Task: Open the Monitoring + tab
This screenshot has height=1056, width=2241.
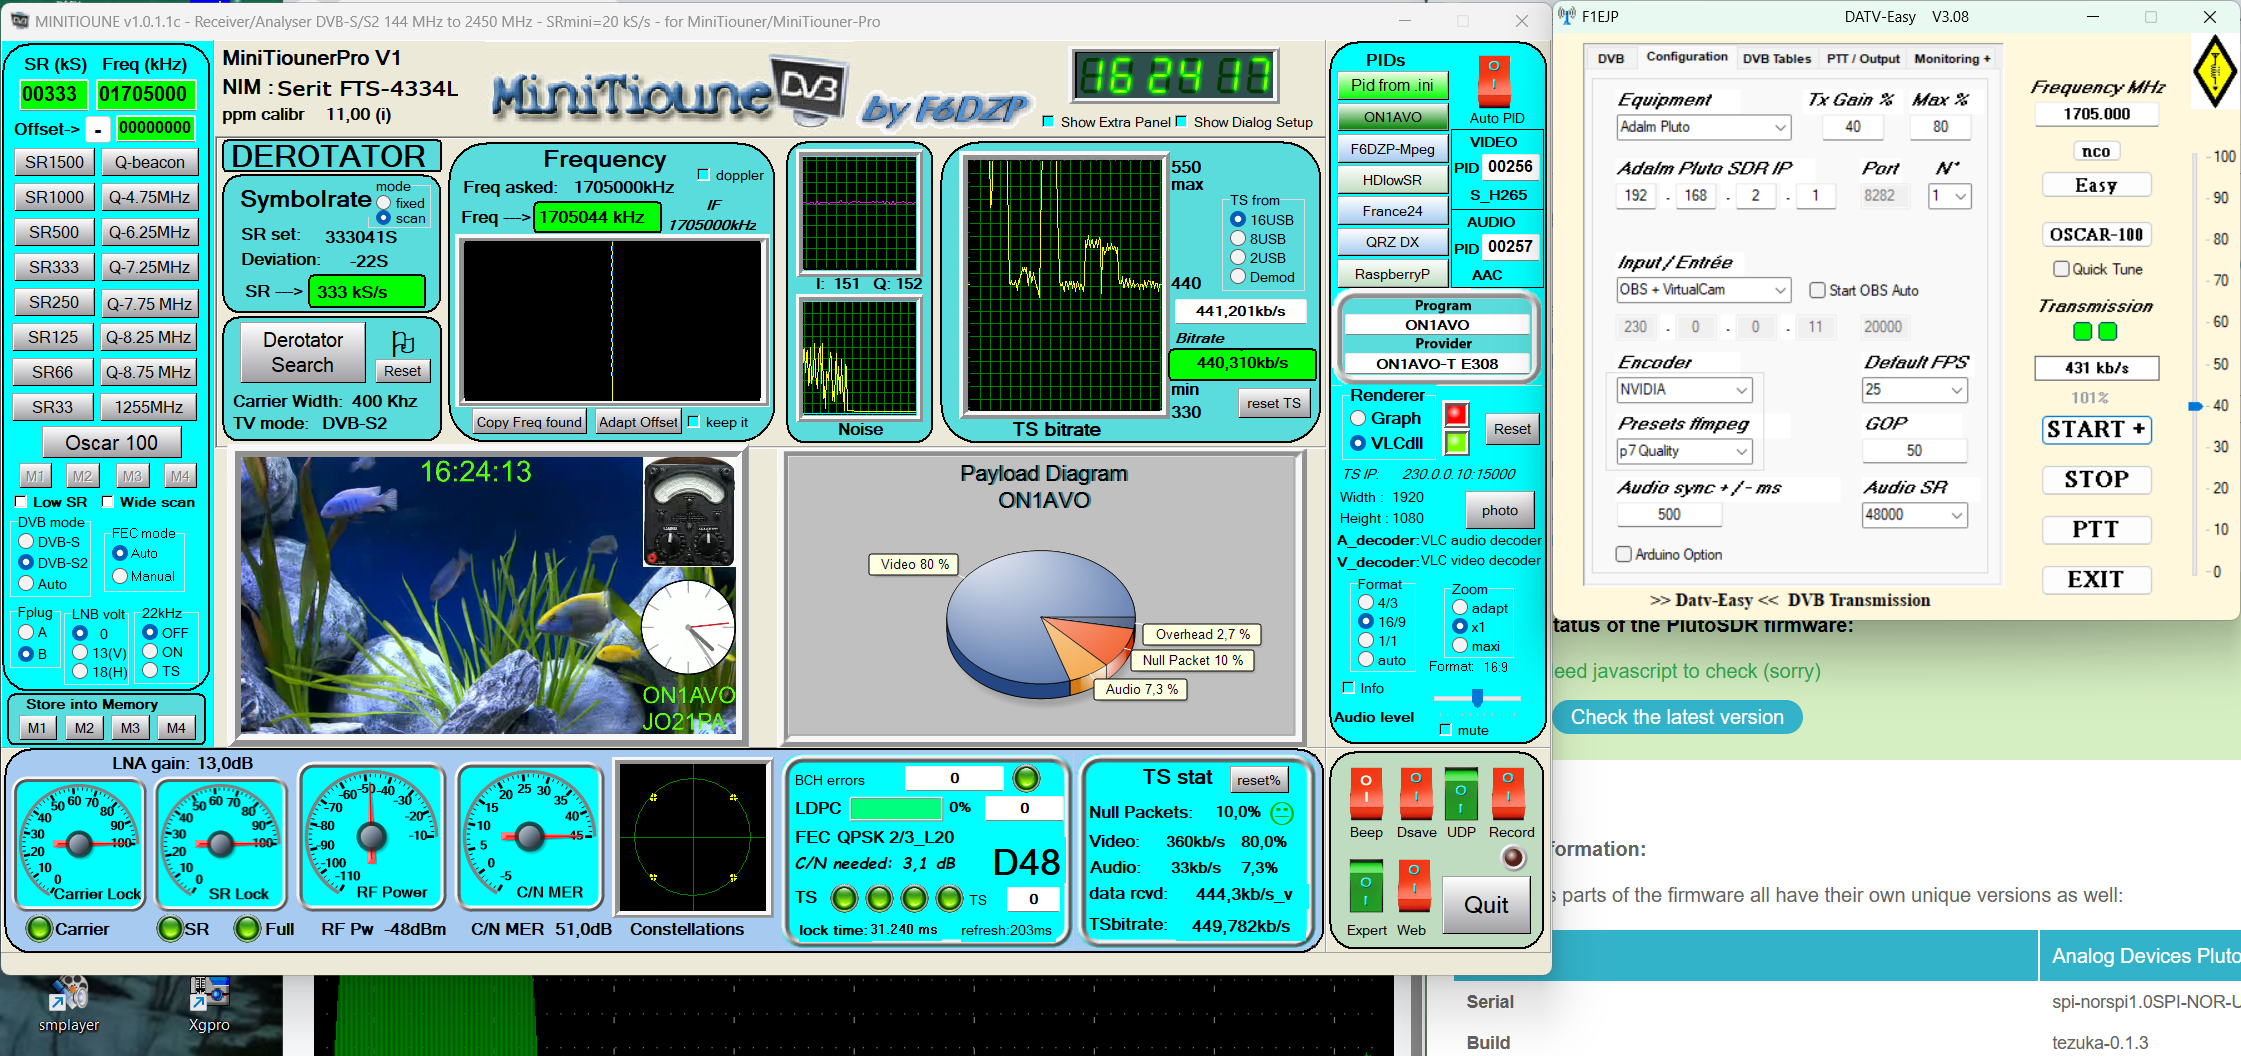Action: 1952,58
